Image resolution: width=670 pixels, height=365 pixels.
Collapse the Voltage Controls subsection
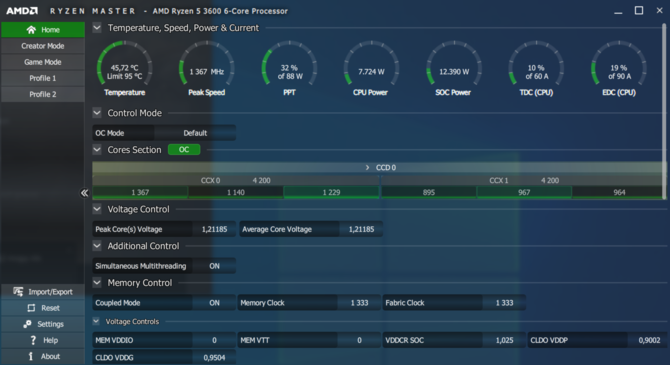[96, 321]
